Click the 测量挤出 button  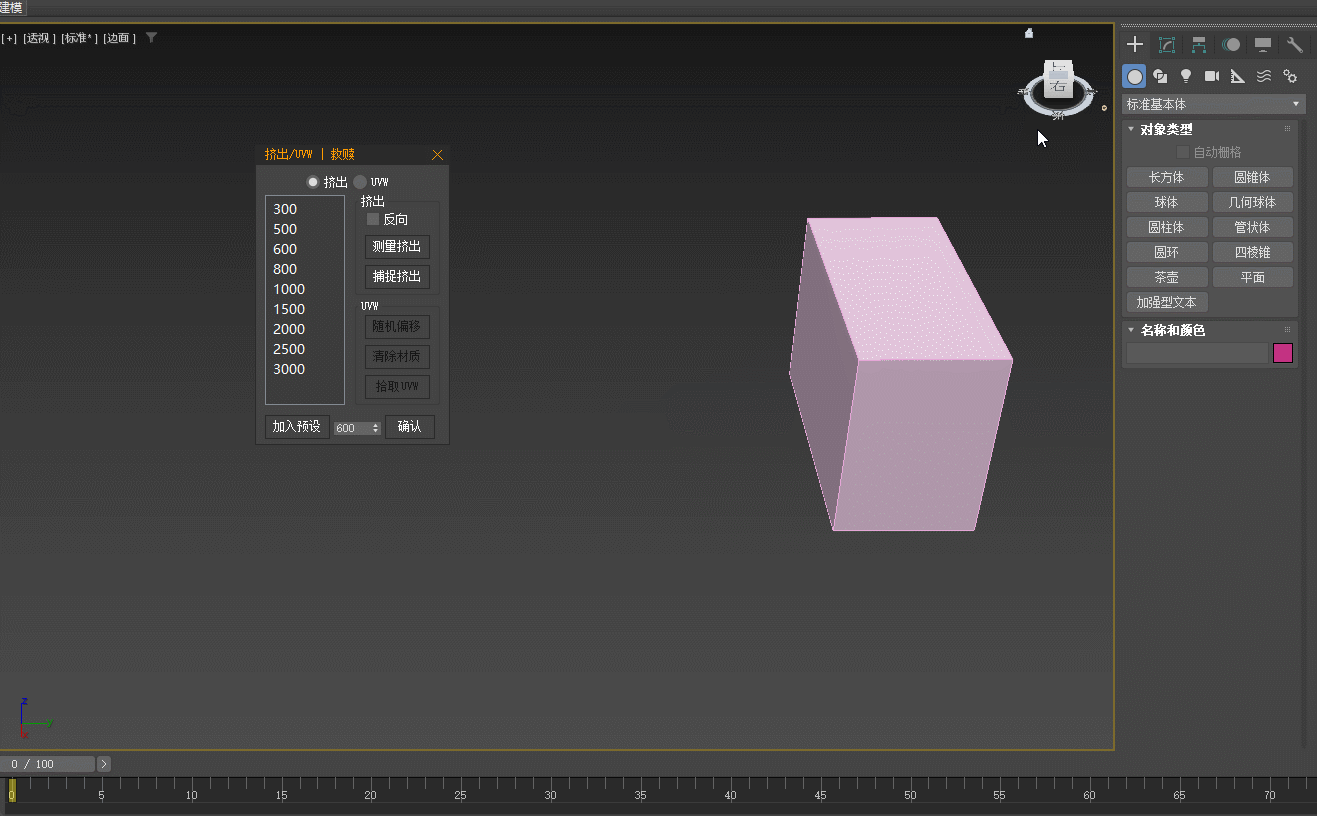point(397,247)
